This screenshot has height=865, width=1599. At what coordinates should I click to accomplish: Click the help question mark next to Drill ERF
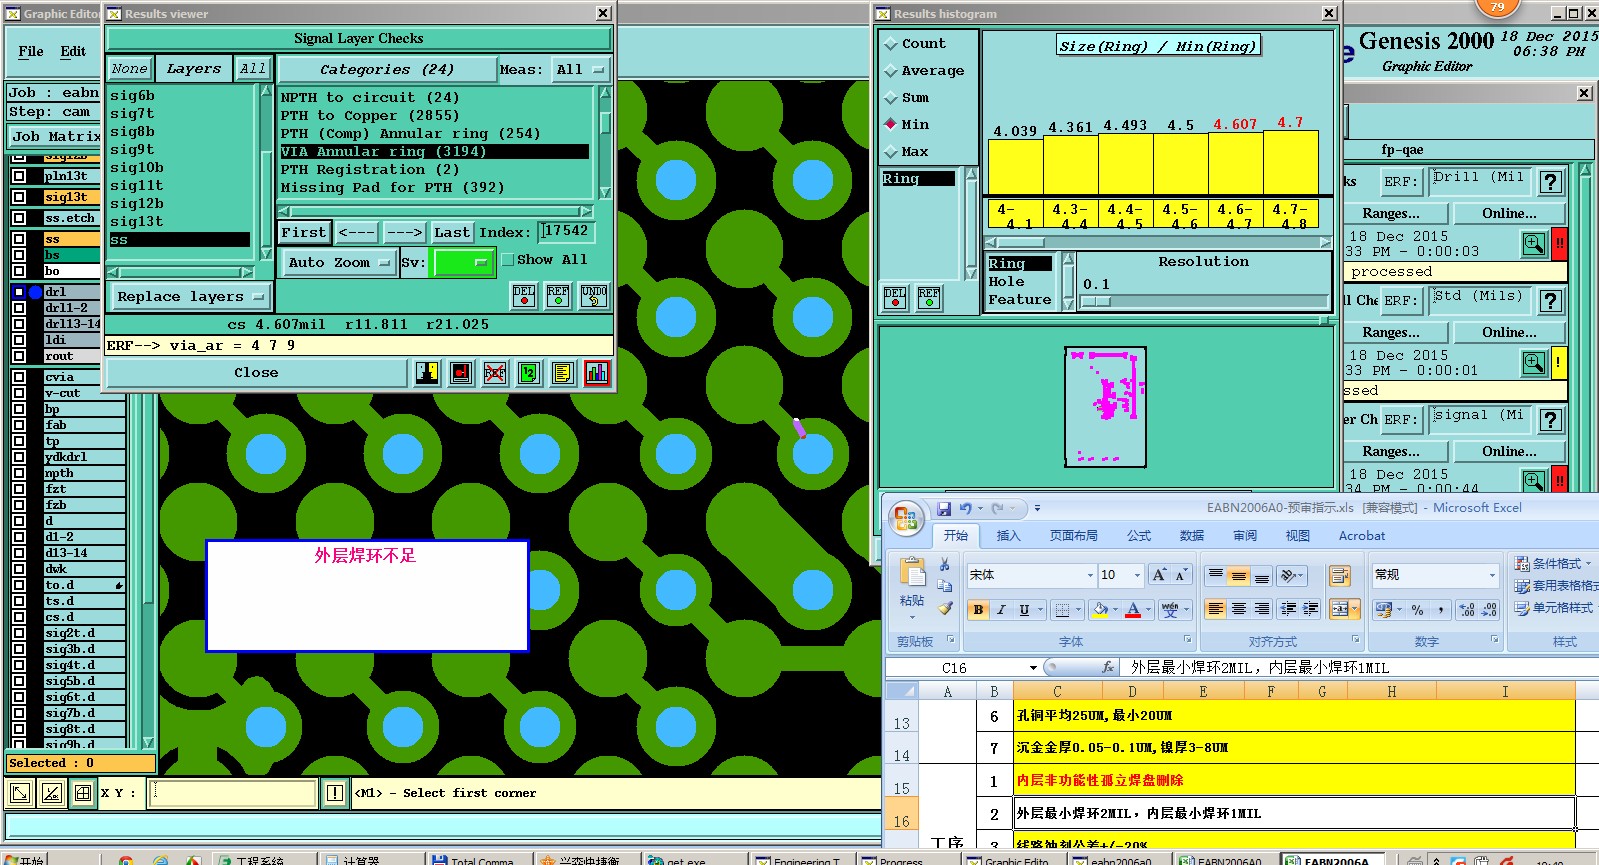tap(1550, 182)
